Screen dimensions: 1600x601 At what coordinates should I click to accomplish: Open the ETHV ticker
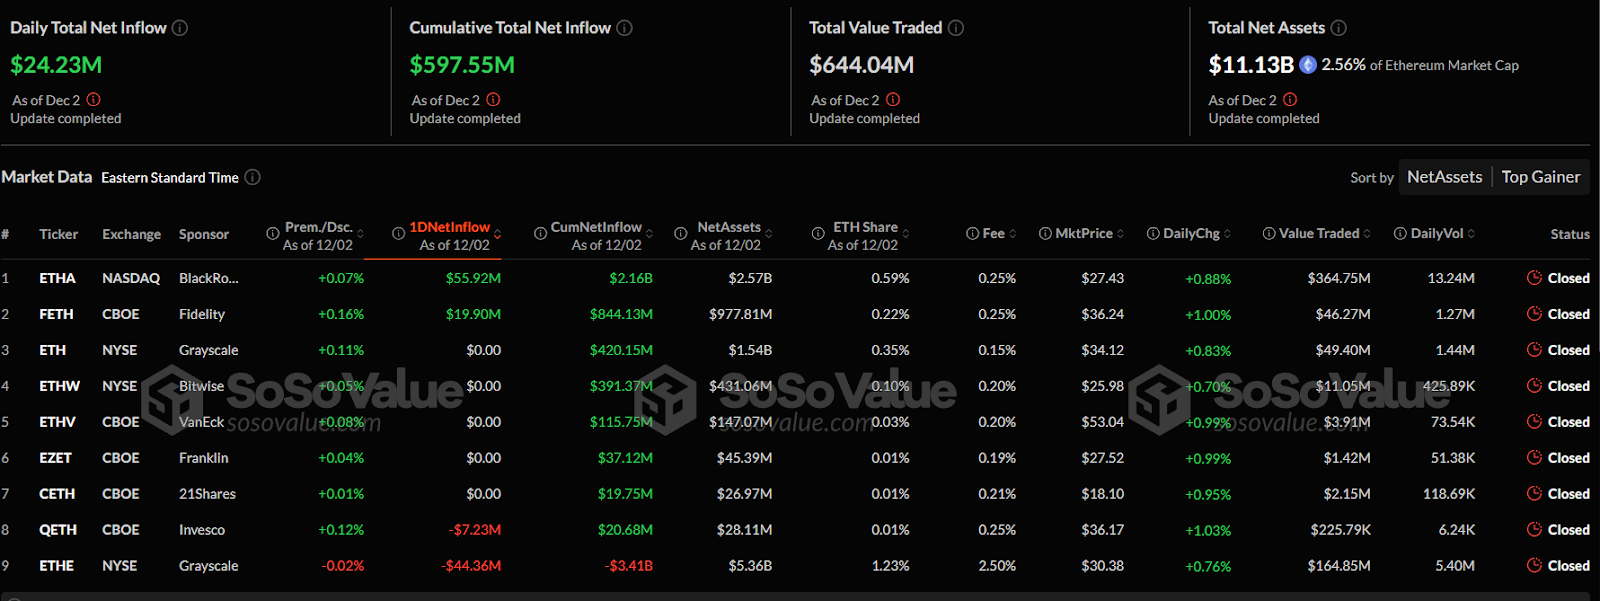tap(57, 422)
